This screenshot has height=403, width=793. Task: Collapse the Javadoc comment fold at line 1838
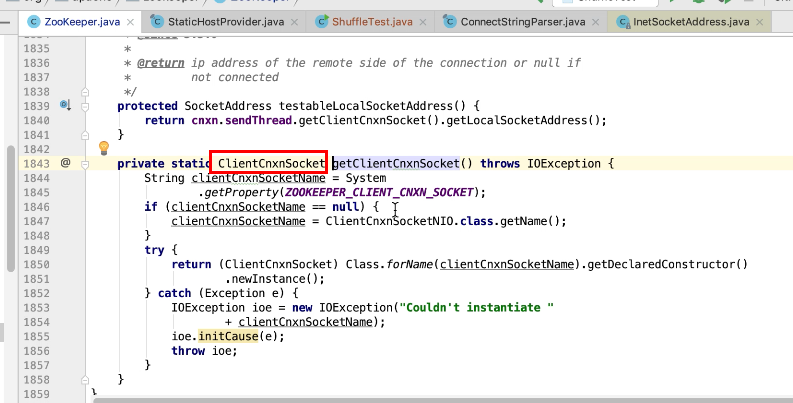click(x=85, y=92)
